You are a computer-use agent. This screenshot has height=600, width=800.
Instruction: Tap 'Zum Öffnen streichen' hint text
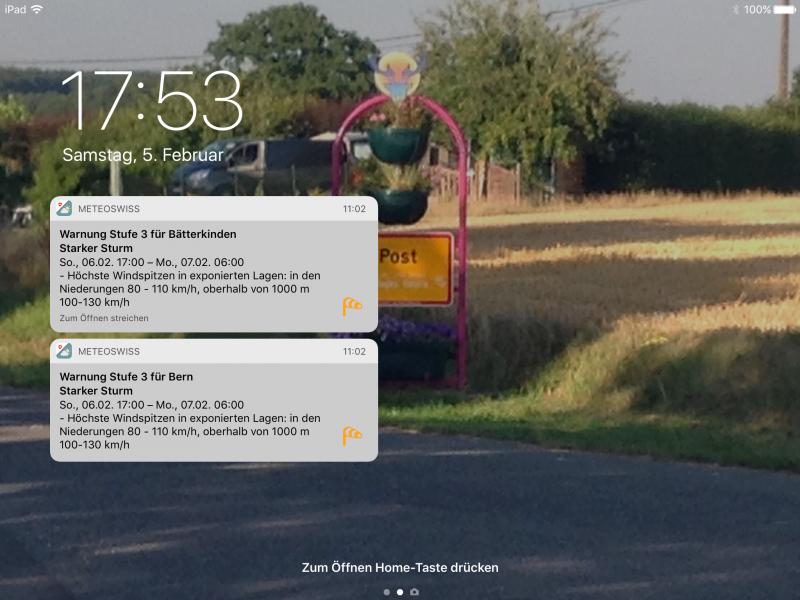[x=104, y=318]
